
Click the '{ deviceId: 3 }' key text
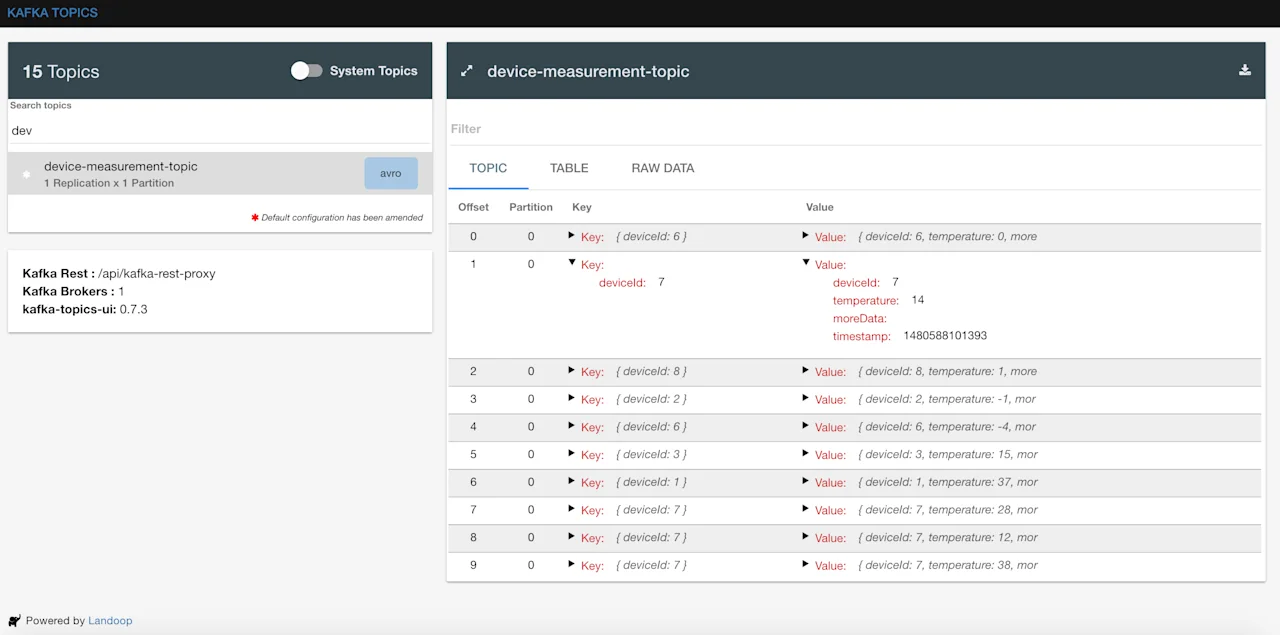(652, 454)
